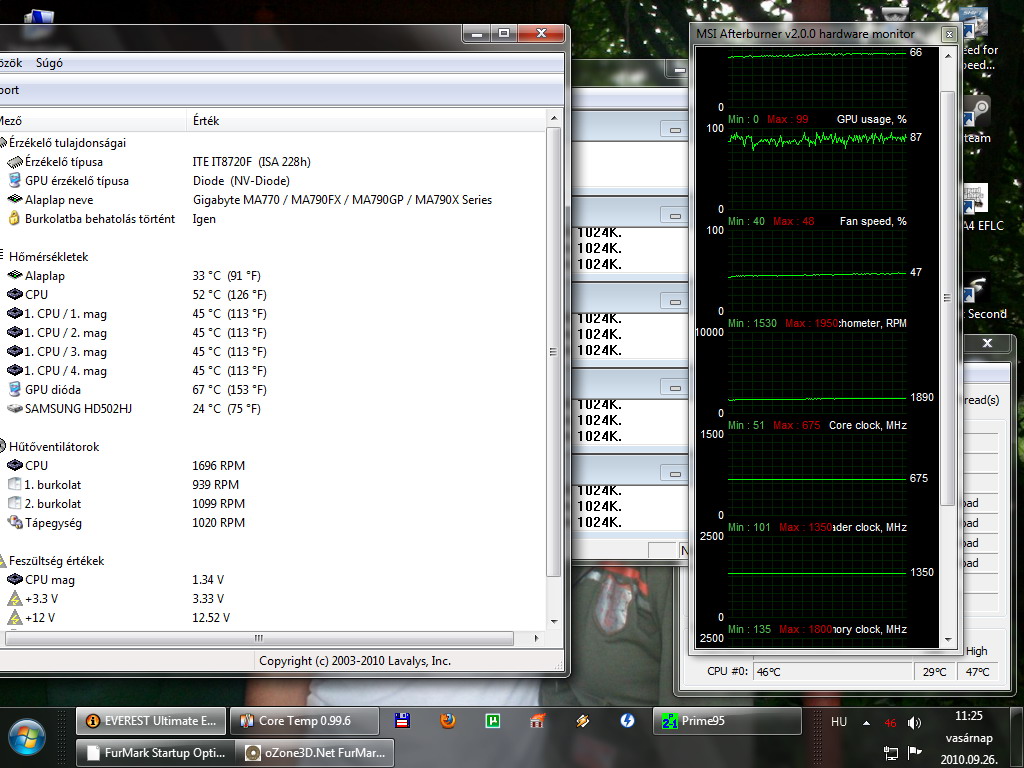This screenshot has height=768, width=1024.
Task: Open the volume speaker tray icon
Action: click(914, 722)
